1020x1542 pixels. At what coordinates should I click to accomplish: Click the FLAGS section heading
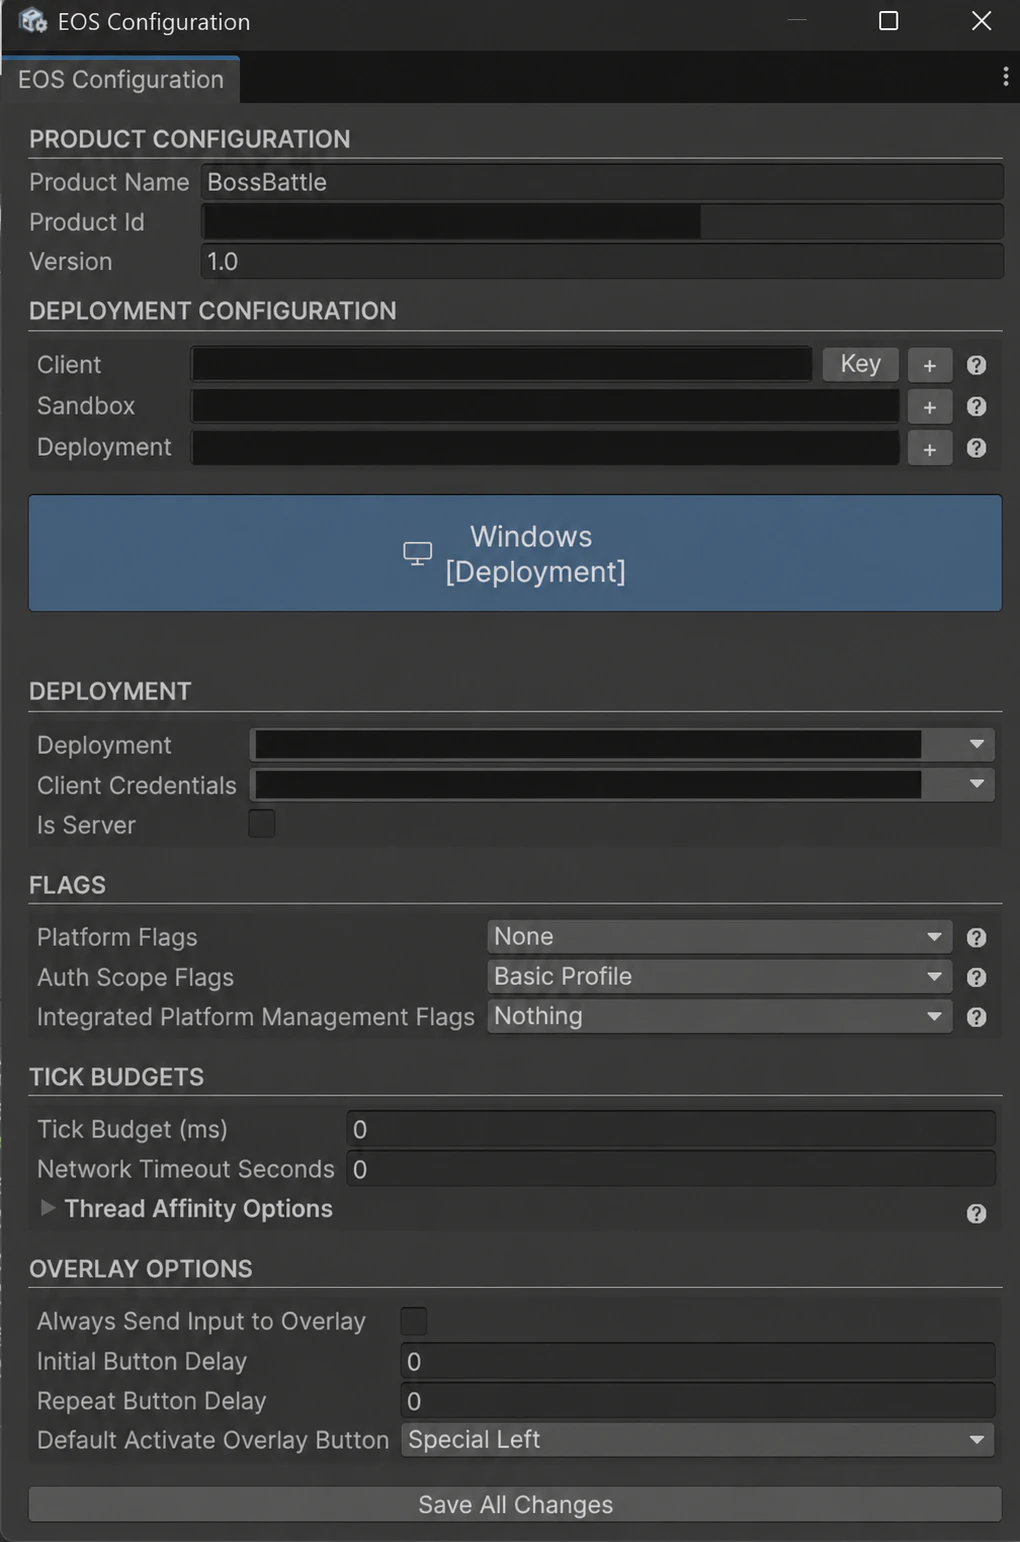67,885
